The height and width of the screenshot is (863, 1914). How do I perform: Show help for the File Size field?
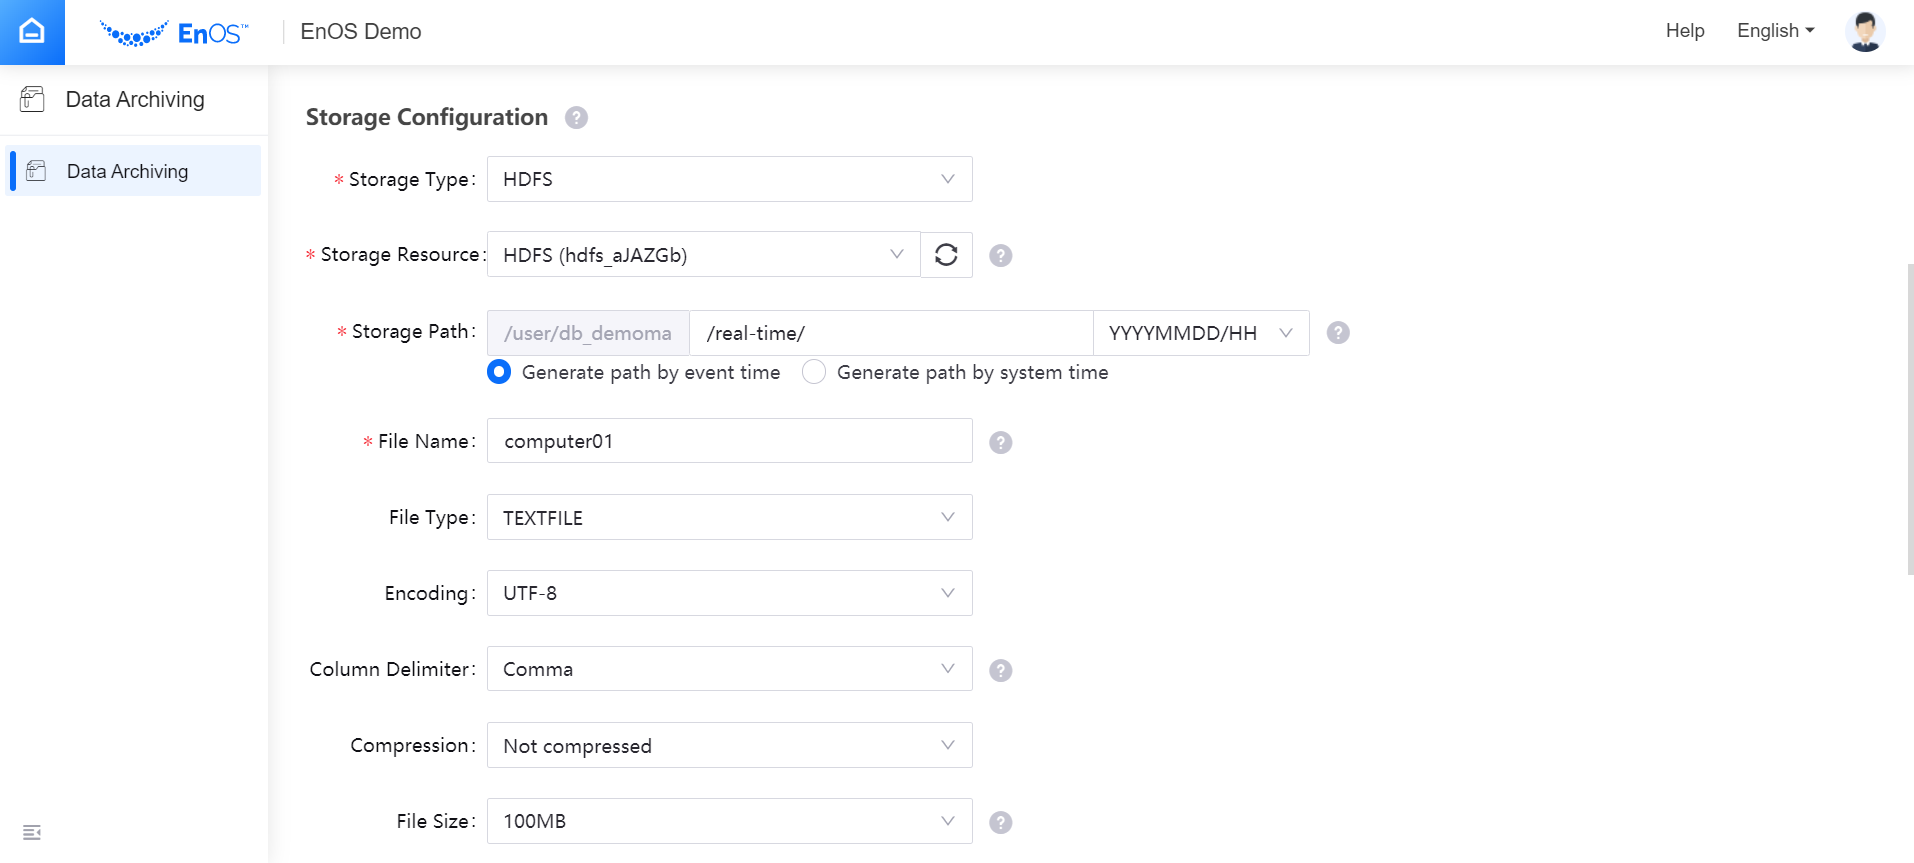(x=1000, y=822)
